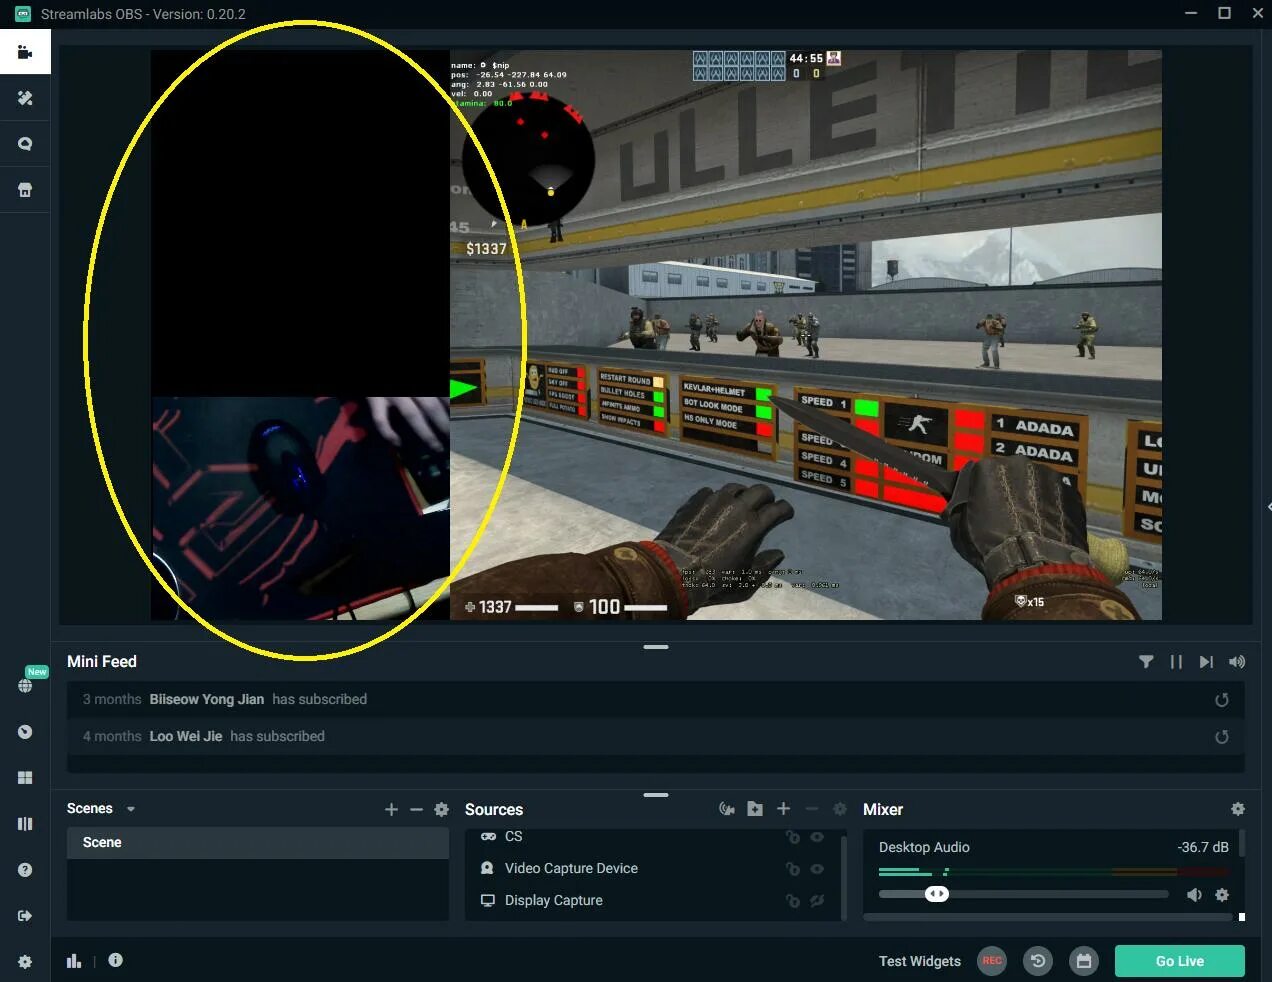1272x982 pixels.
Task: Mute Desktop Audio speaker icon
Action: [x=1194, y=895]
